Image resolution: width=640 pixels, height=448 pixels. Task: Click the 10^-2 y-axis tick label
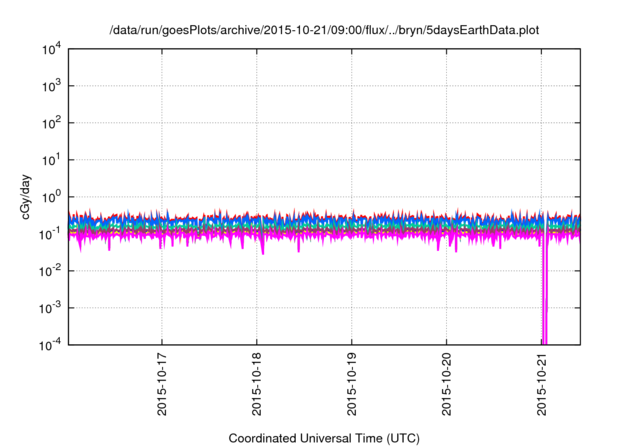(x=50, y=271)
